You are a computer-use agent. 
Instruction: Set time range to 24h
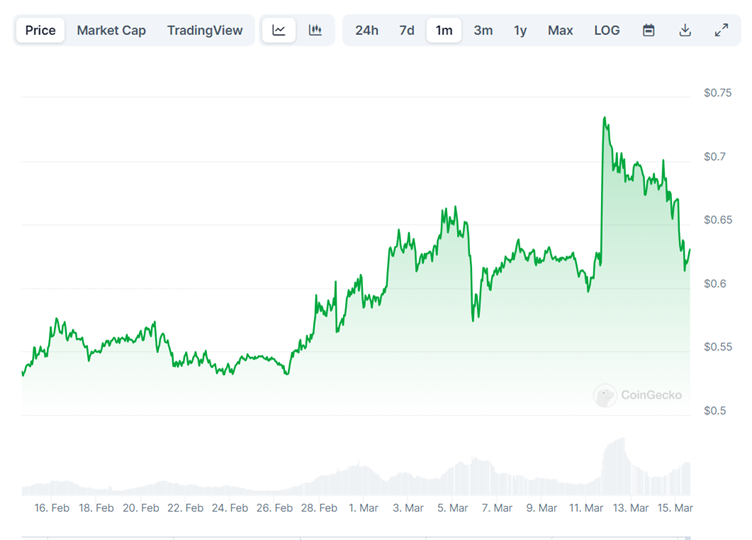367,30
